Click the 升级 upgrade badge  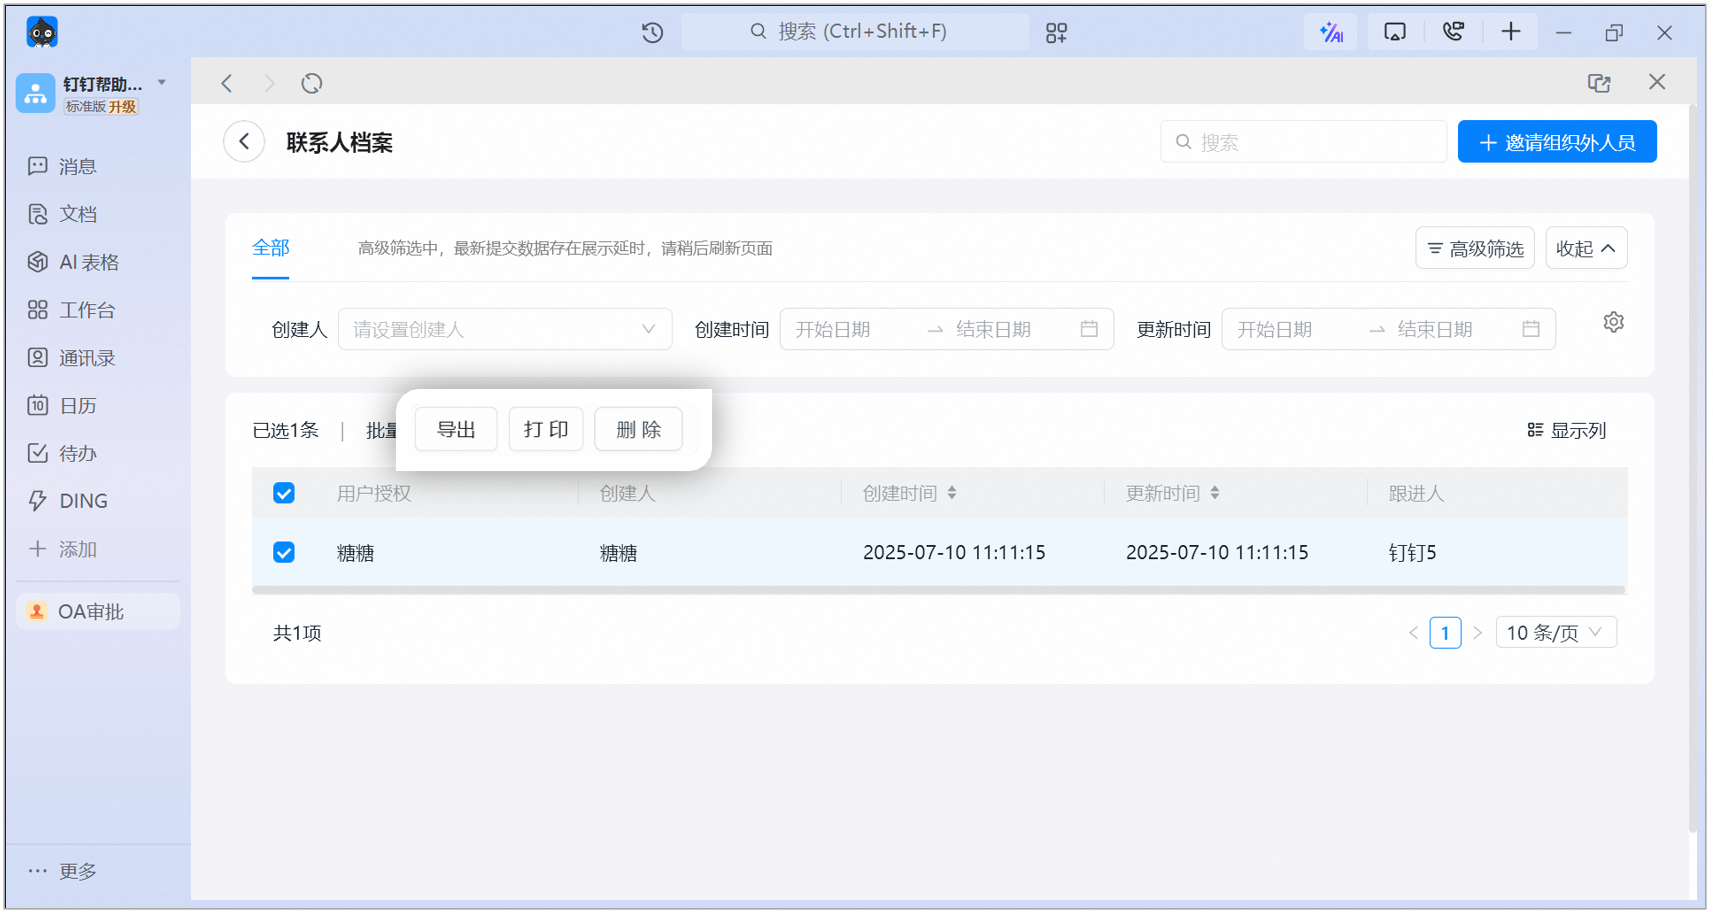pyautogui.click(x=123, y=107)
